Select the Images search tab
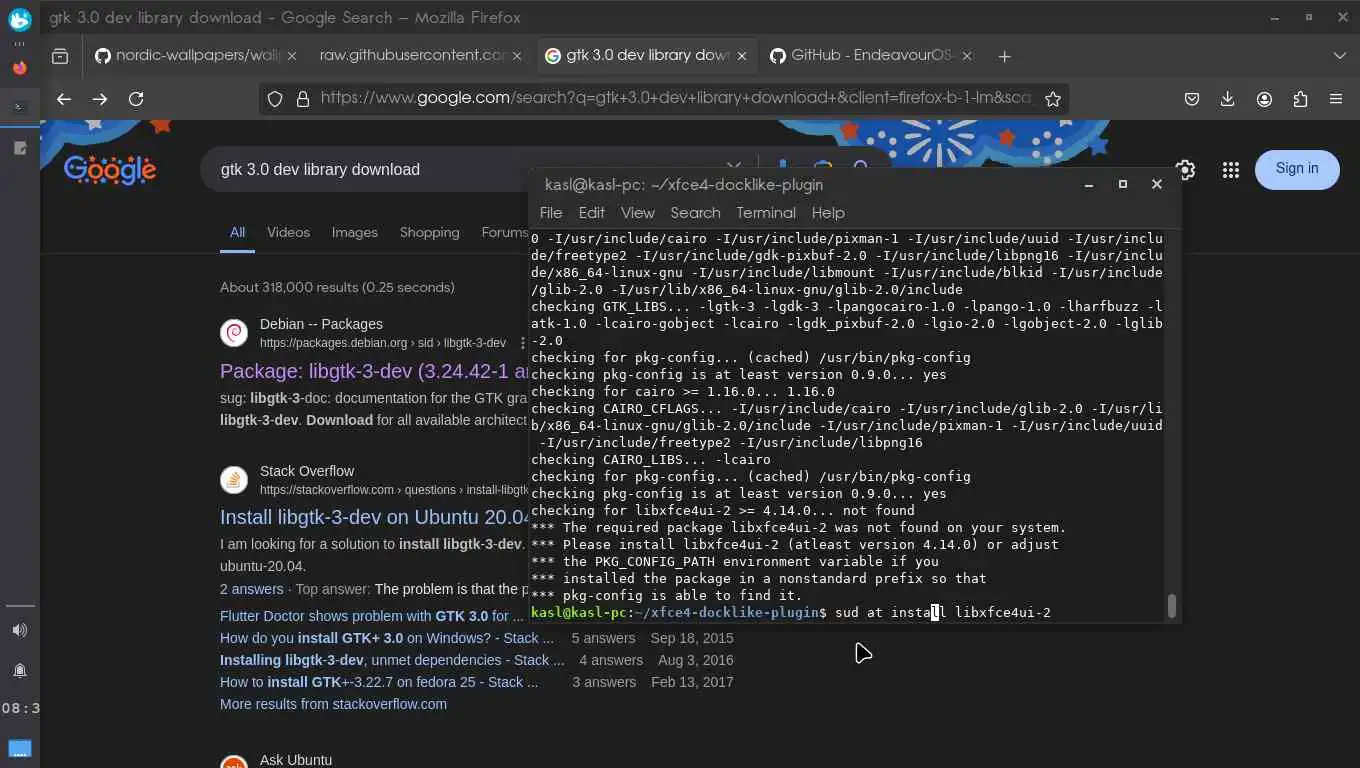The image size is (1360, 768). click(355, 232)
